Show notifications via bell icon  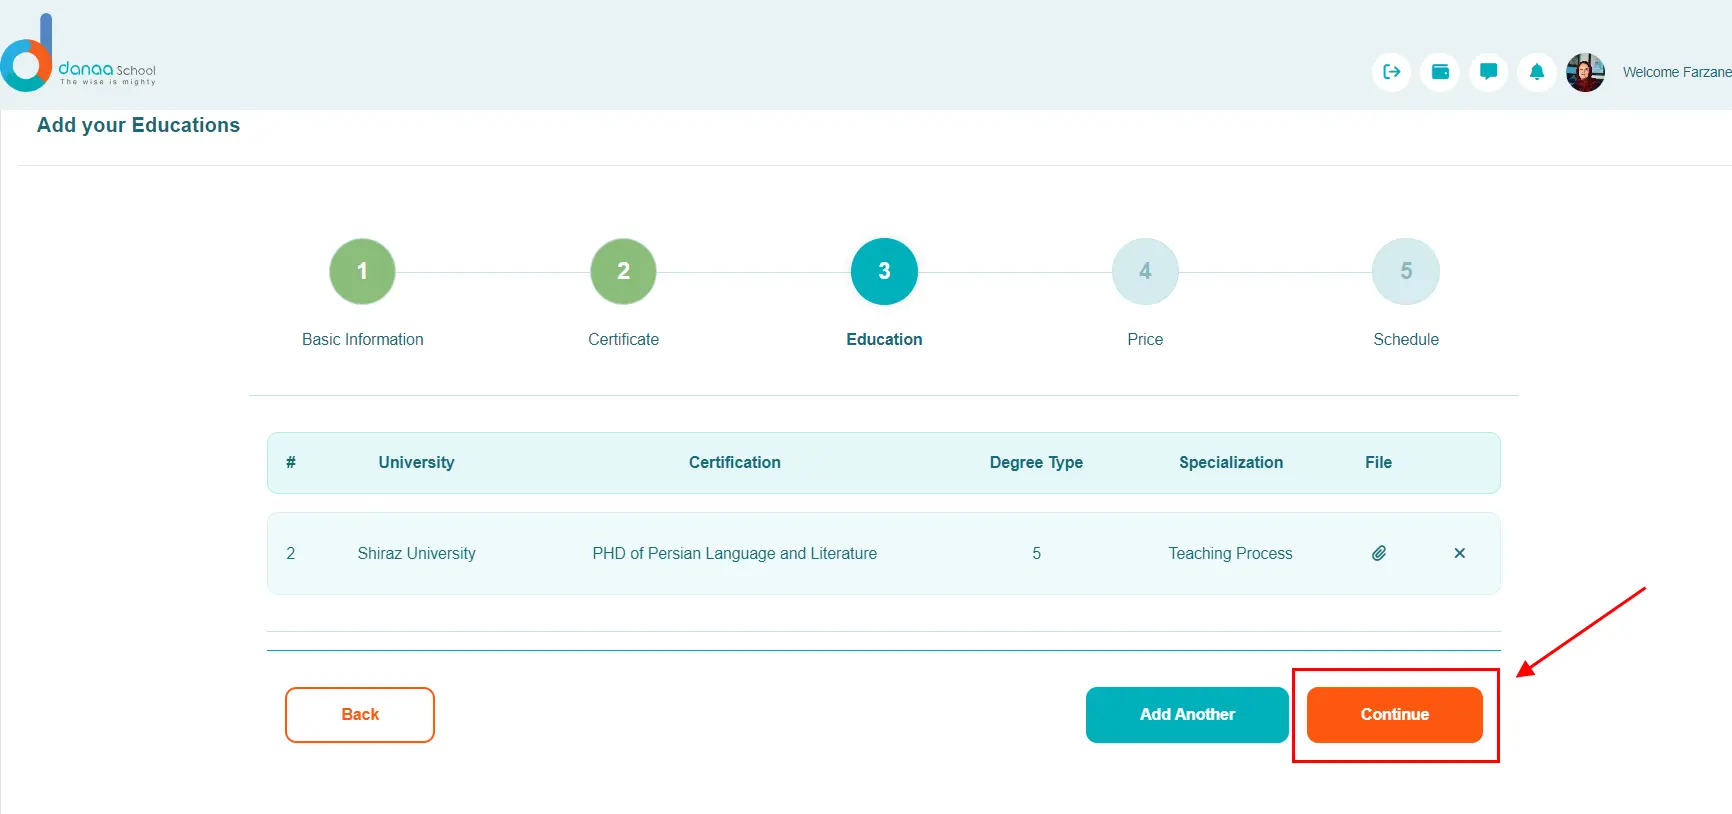[1537, 72]
